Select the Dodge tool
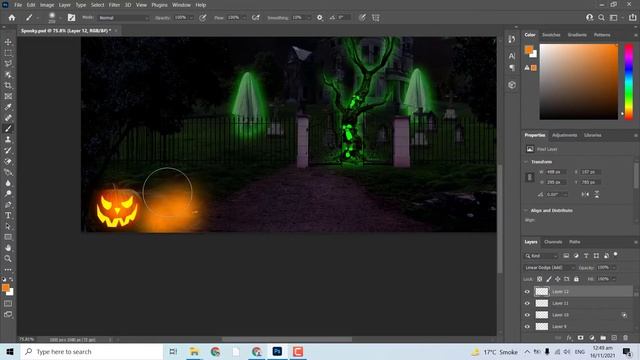Screen dimensions: 640x360 click(x=8, y=193)
